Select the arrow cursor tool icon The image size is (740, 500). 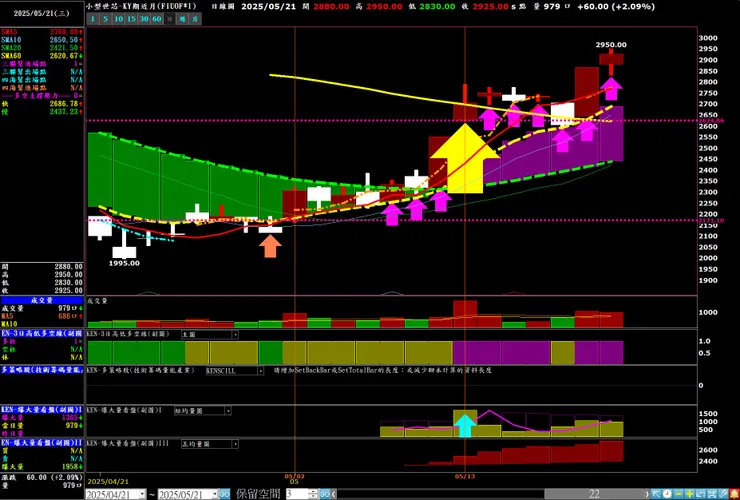coord(656,494)
